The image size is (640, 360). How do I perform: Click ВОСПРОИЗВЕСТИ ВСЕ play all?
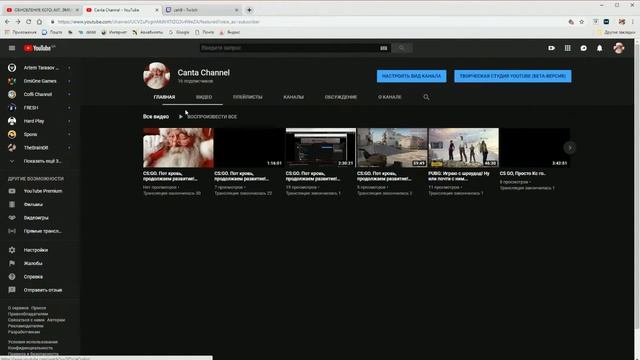tap(208, 117)
